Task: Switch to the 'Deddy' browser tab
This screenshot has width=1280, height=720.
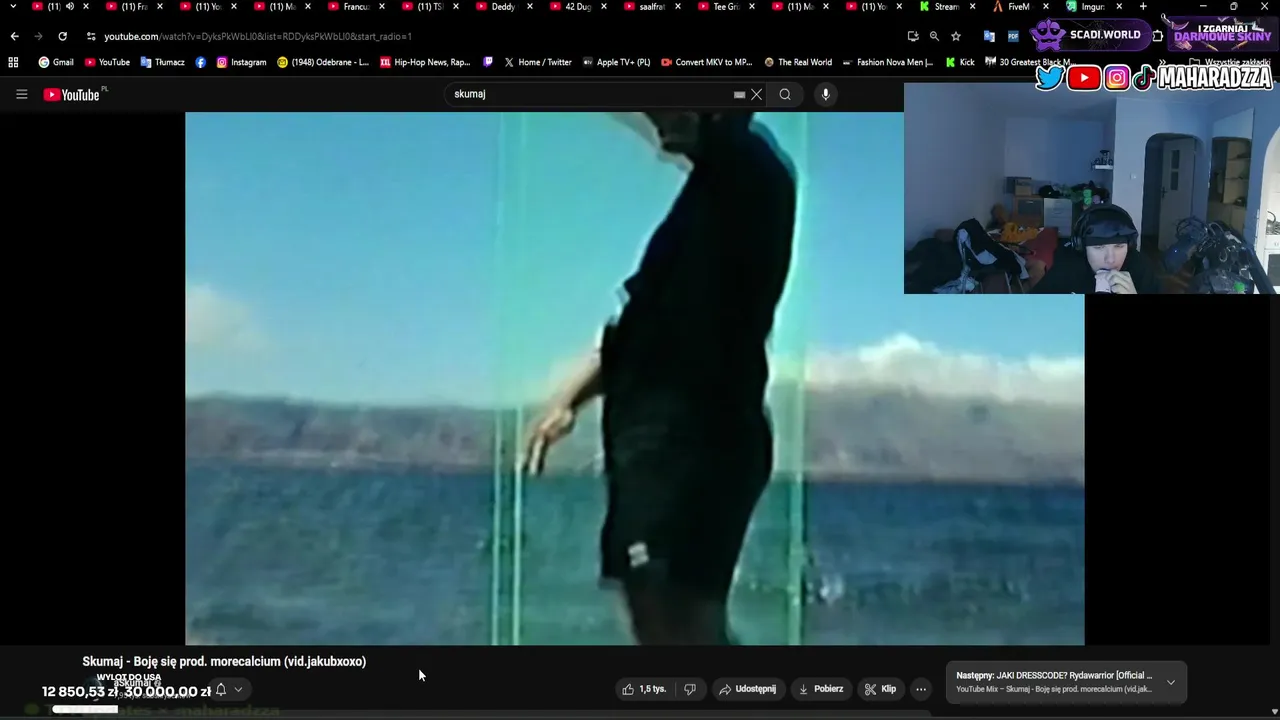Action: coord(497,7)
